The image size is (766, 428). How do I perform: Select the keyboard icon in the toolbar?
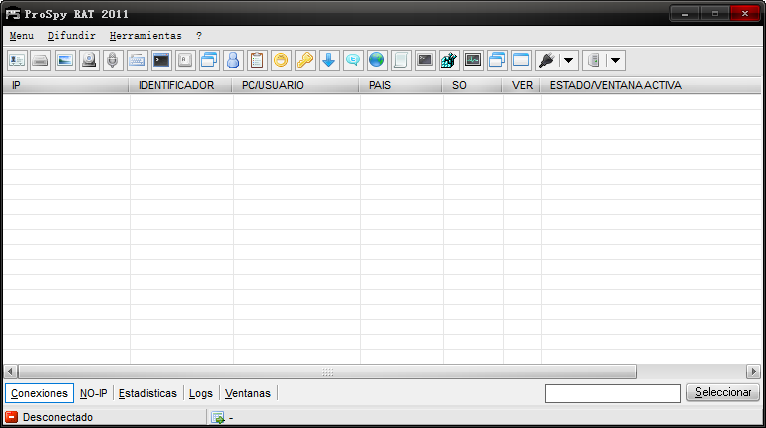[137, 60]
